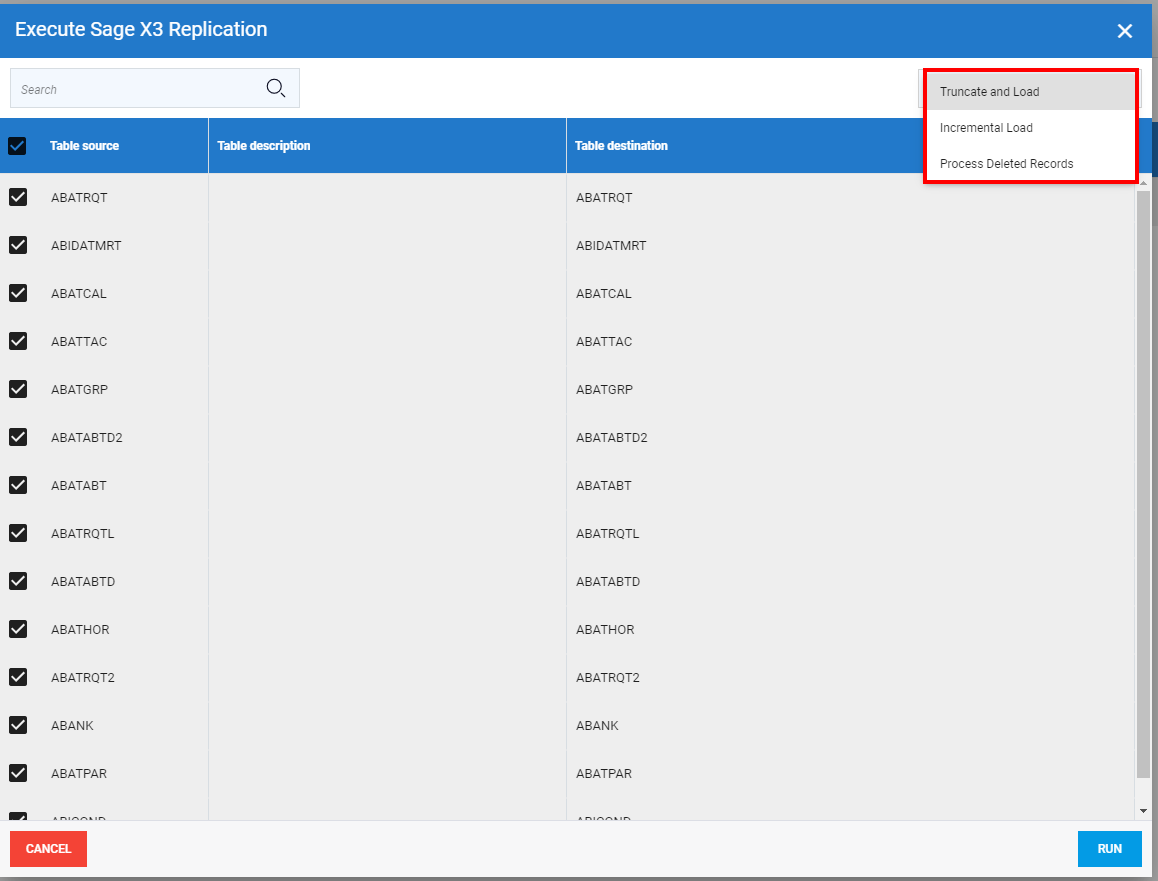Close the Execute Sage X3 Replication dialog
This screenshot has height=881, width=1158.
(x=1125, y=31)
